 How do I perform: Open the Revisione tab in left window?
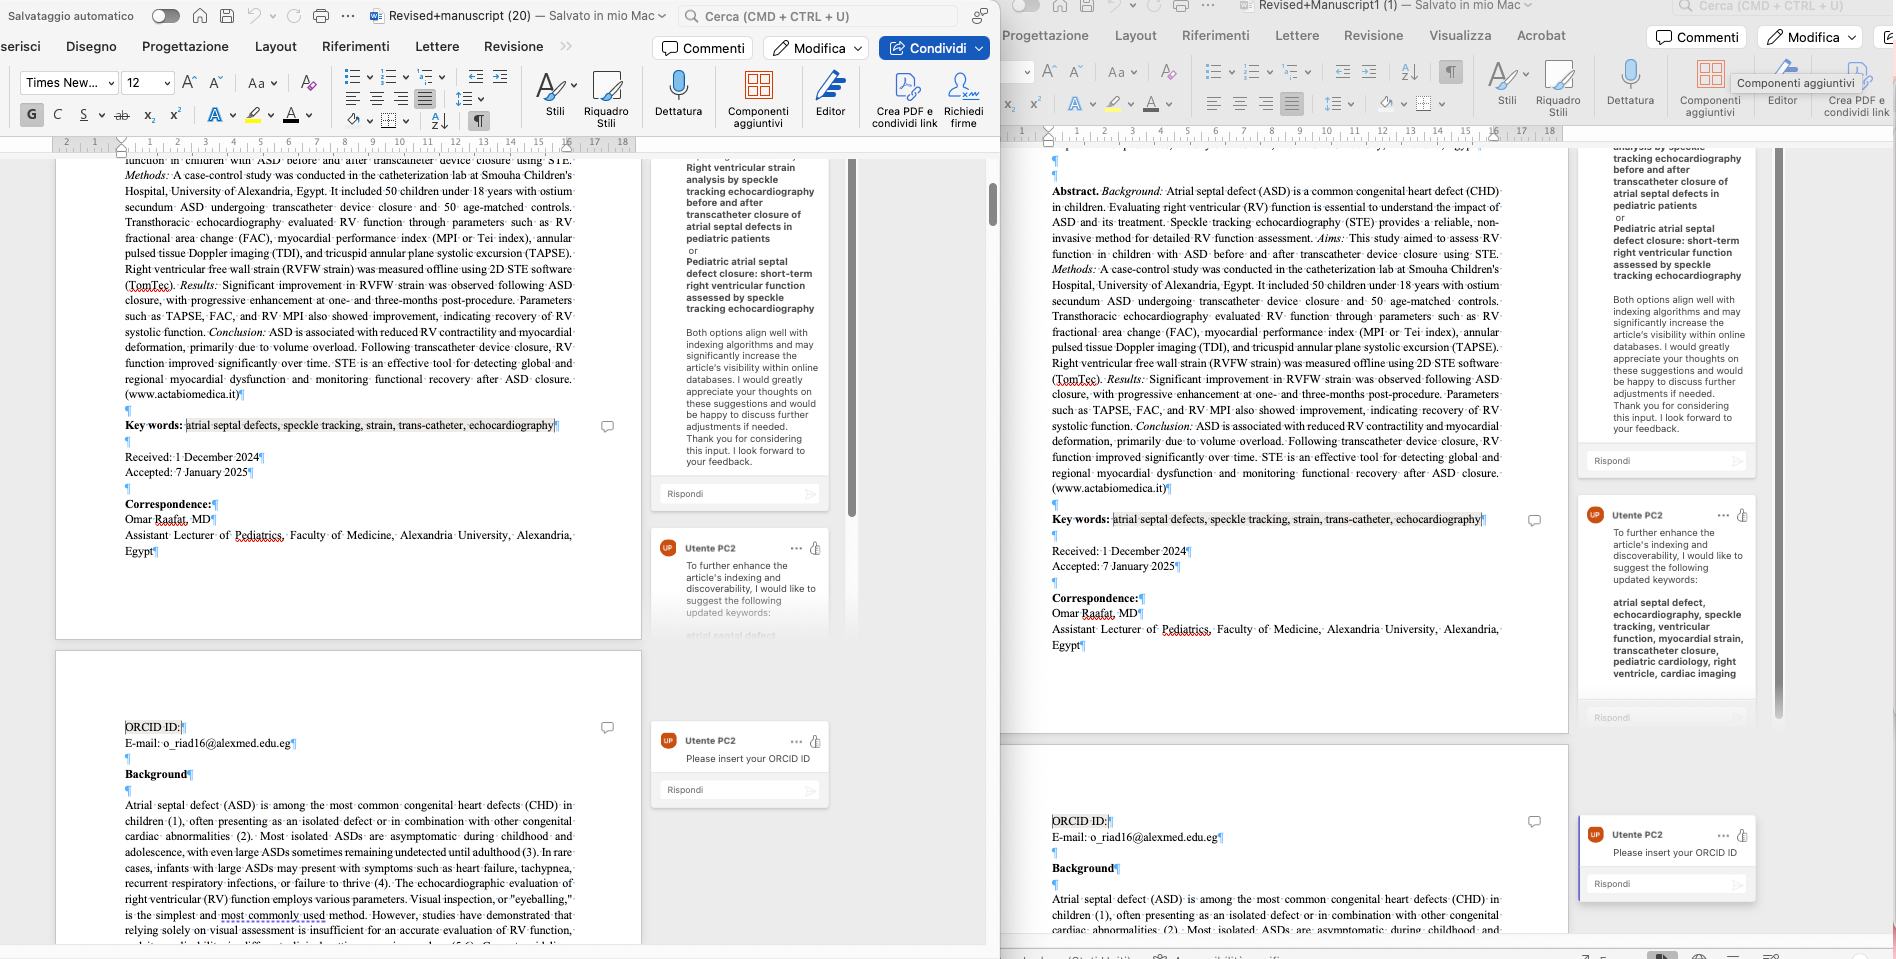[513, 47]
